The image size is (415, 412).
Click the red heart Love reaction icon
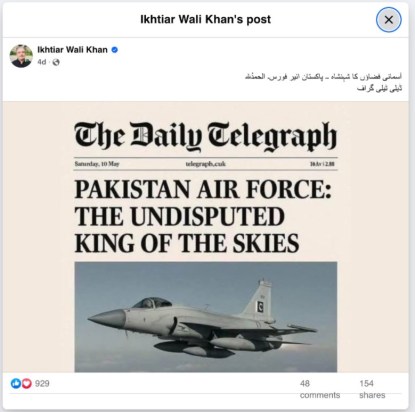(x=27, y=383)
